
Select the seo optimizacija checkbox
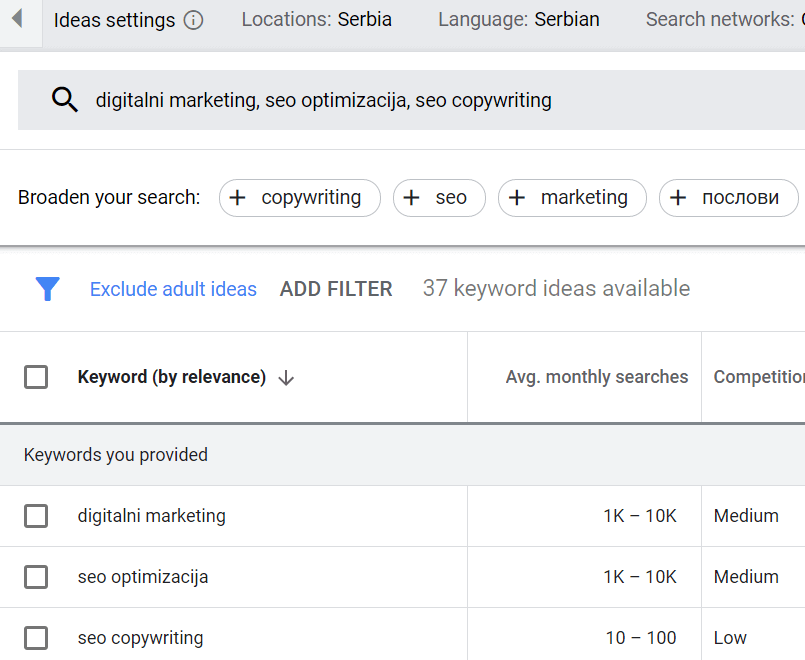click(x=37, y=577)
